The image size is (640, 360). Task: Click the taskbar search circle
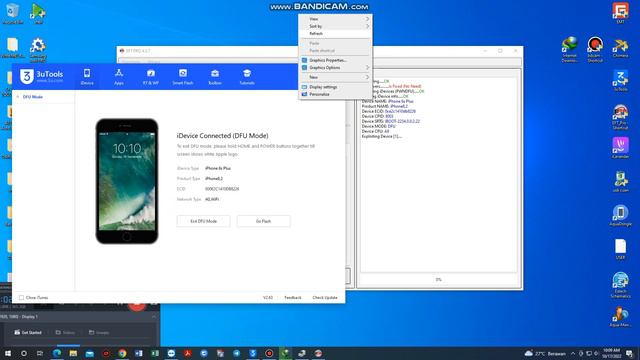click(24, 353)
